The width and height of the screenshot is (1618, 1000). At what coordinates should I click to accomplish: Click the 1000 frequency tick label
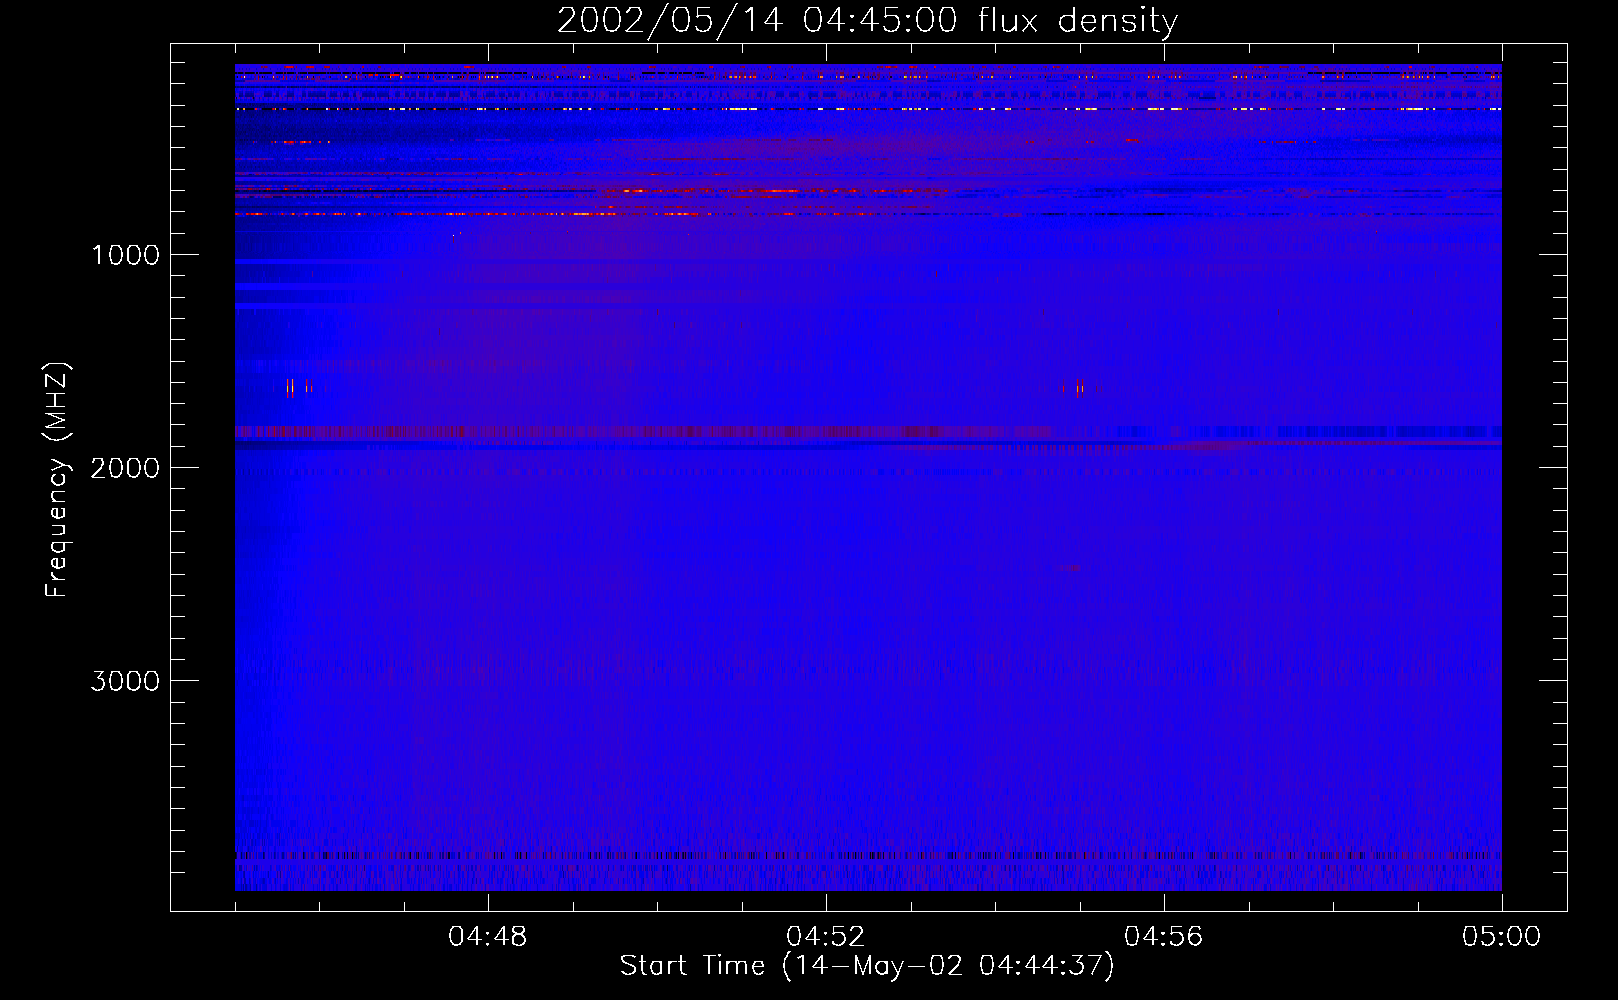coord(125,255)
